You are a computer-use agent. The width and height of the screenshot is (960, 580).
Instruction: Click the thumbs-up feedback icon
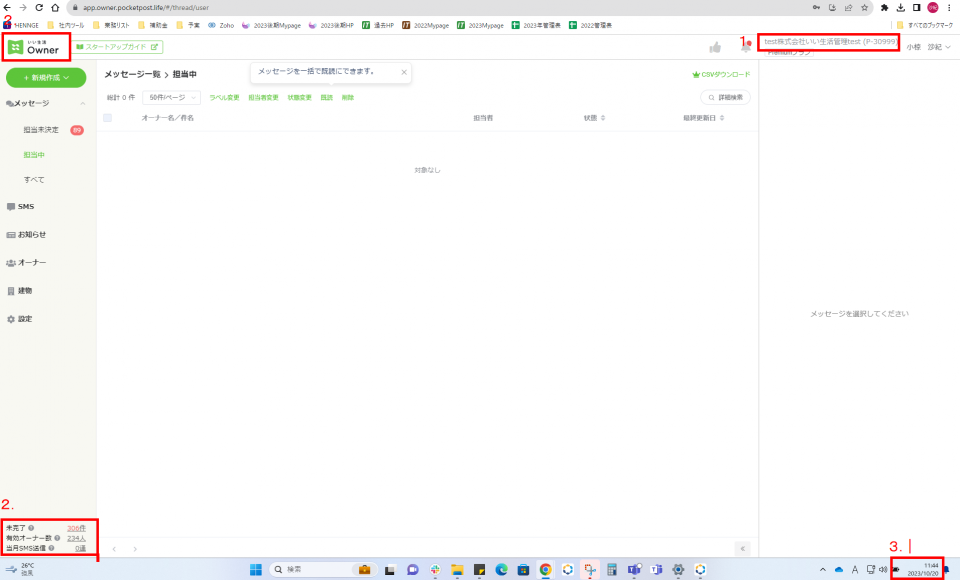714,47
